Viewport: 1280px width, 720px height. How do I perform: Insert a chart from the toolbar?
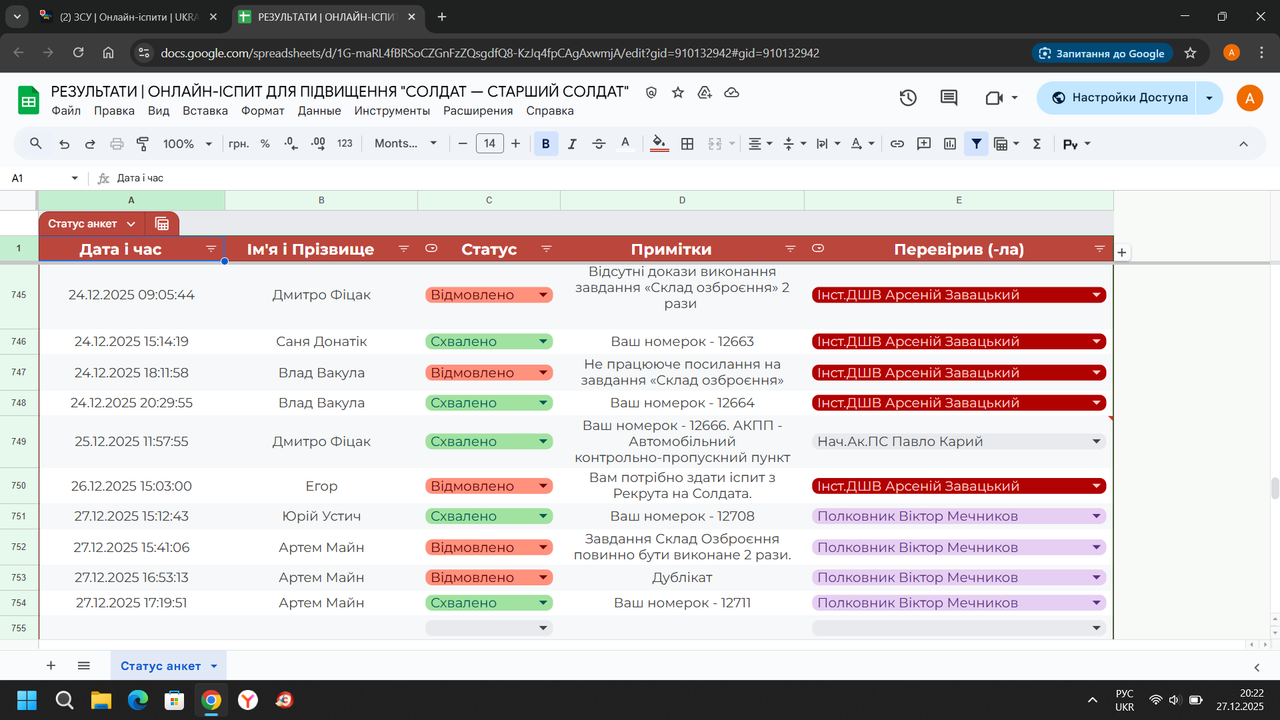point(950,144)
